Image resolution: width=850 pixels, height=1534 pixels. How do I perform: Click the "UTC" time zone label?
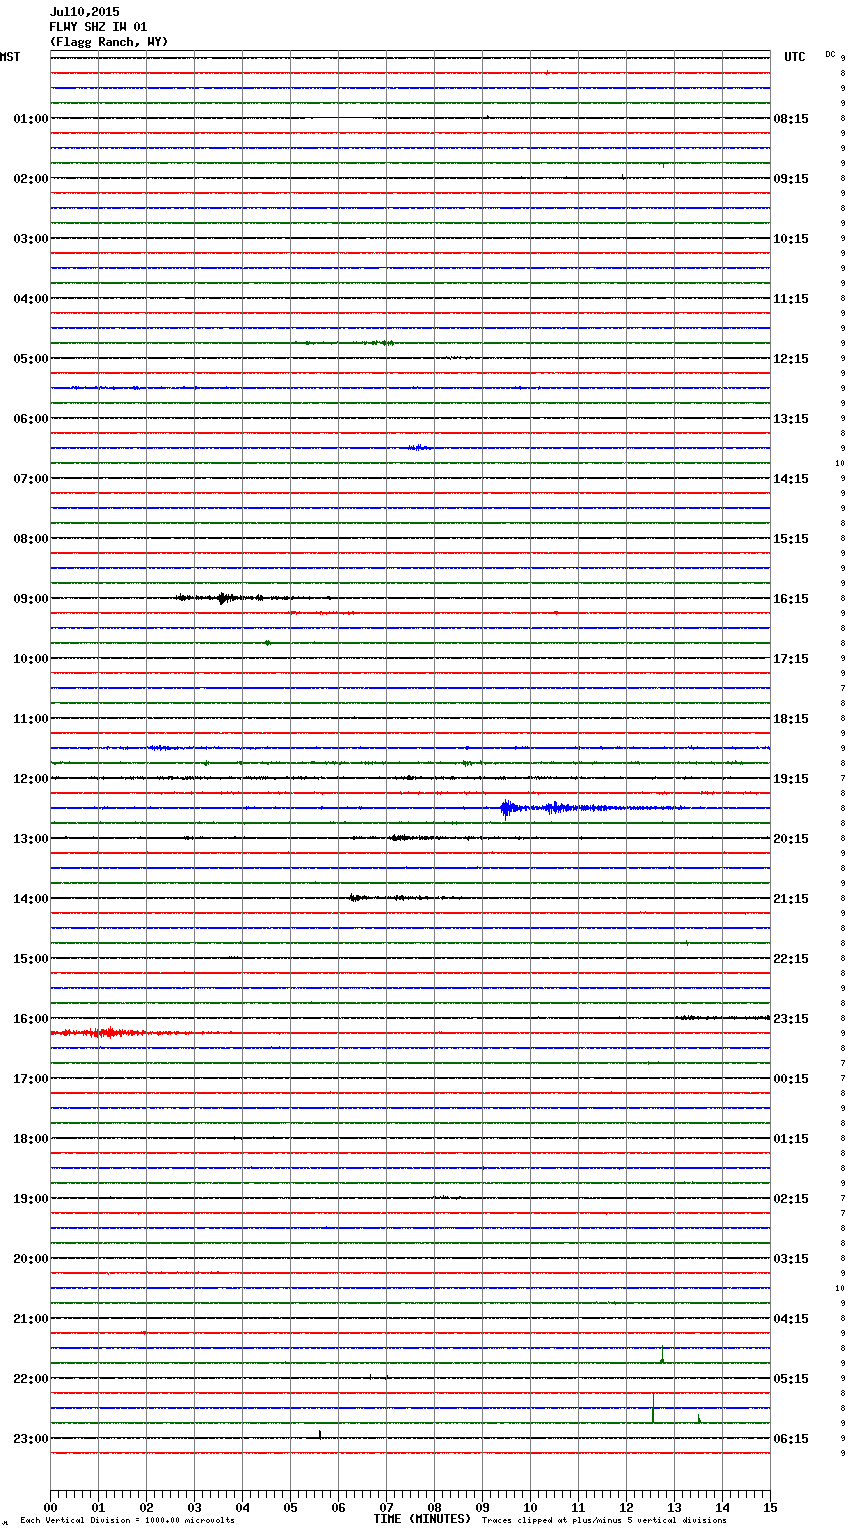(795, 57)
